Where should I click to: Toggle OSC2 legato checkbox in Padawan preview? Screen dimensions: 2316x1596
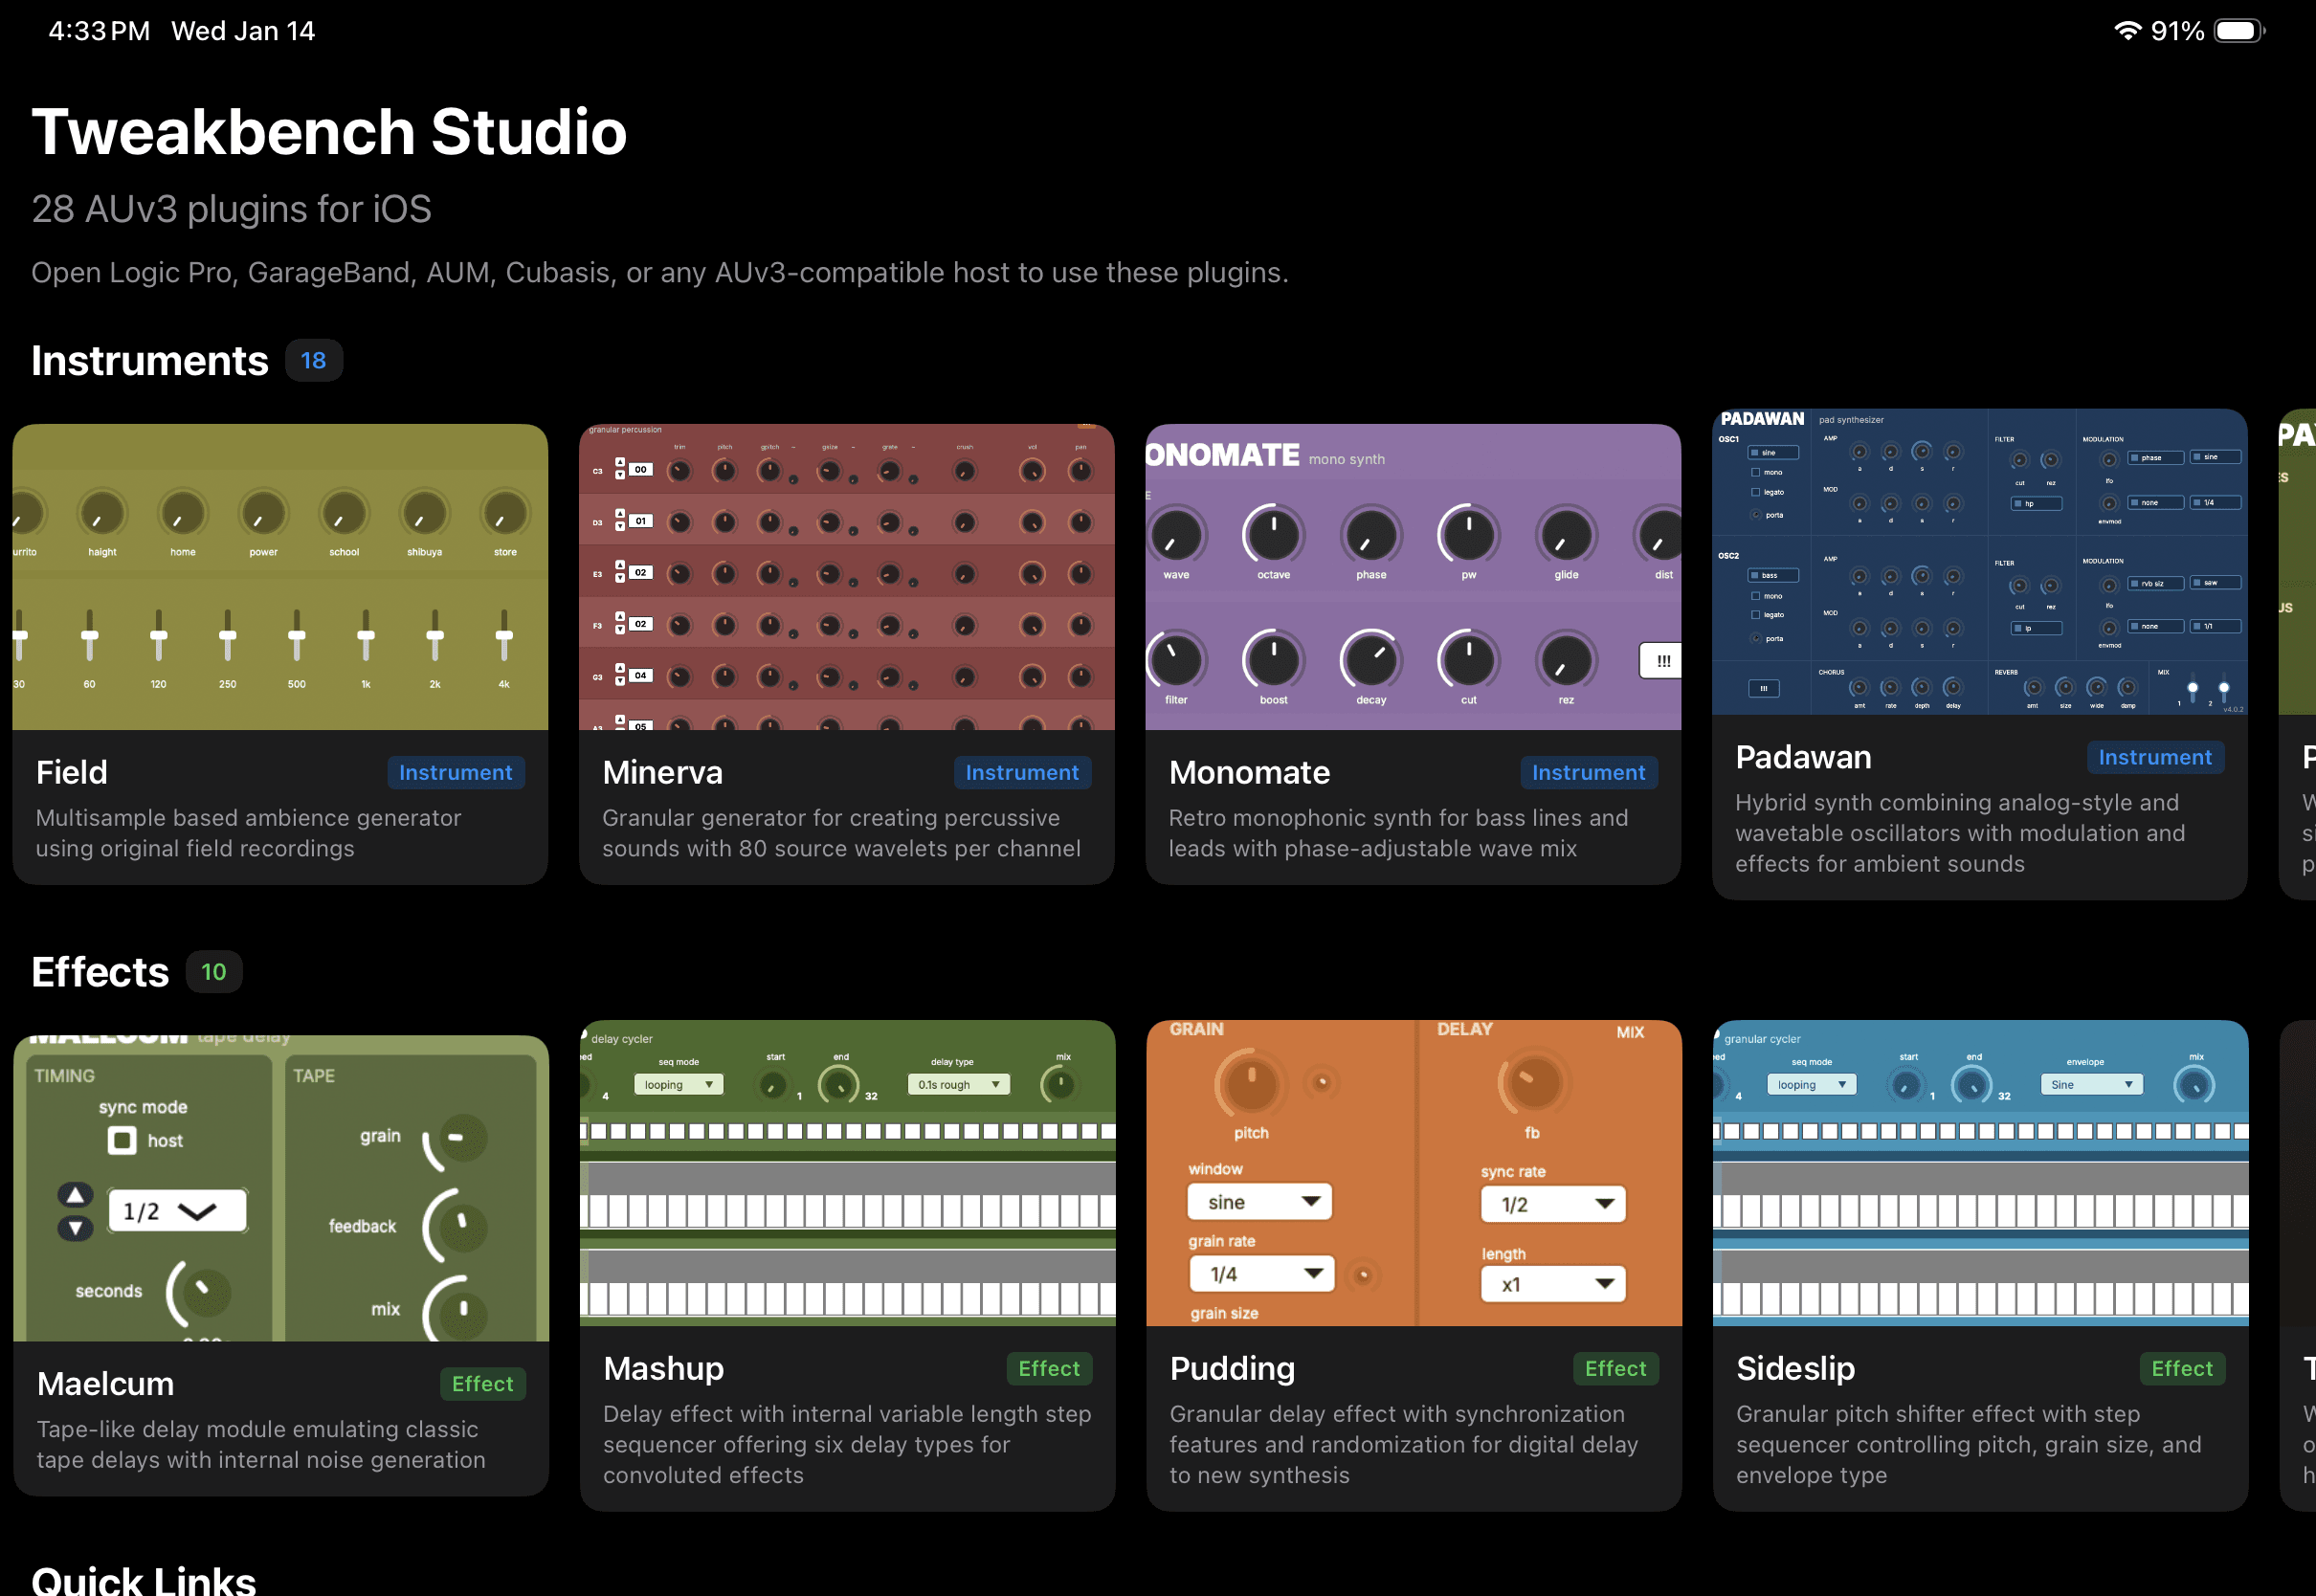(x=1755, y=615)
